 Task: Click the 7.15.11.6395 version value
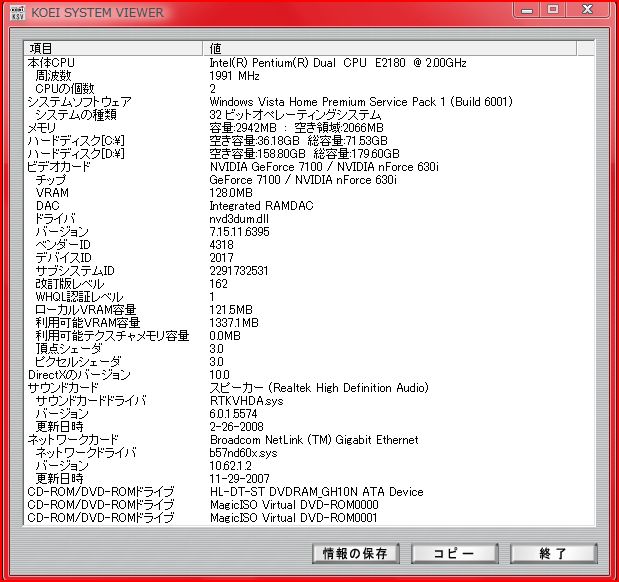pos(239,232)
